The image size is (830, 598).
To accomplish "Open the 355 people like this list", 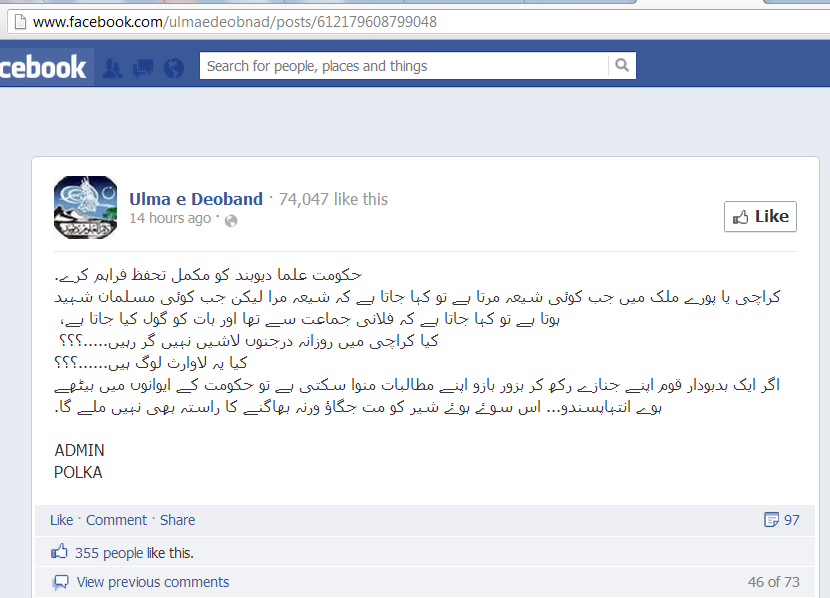I will click(109, 553).
